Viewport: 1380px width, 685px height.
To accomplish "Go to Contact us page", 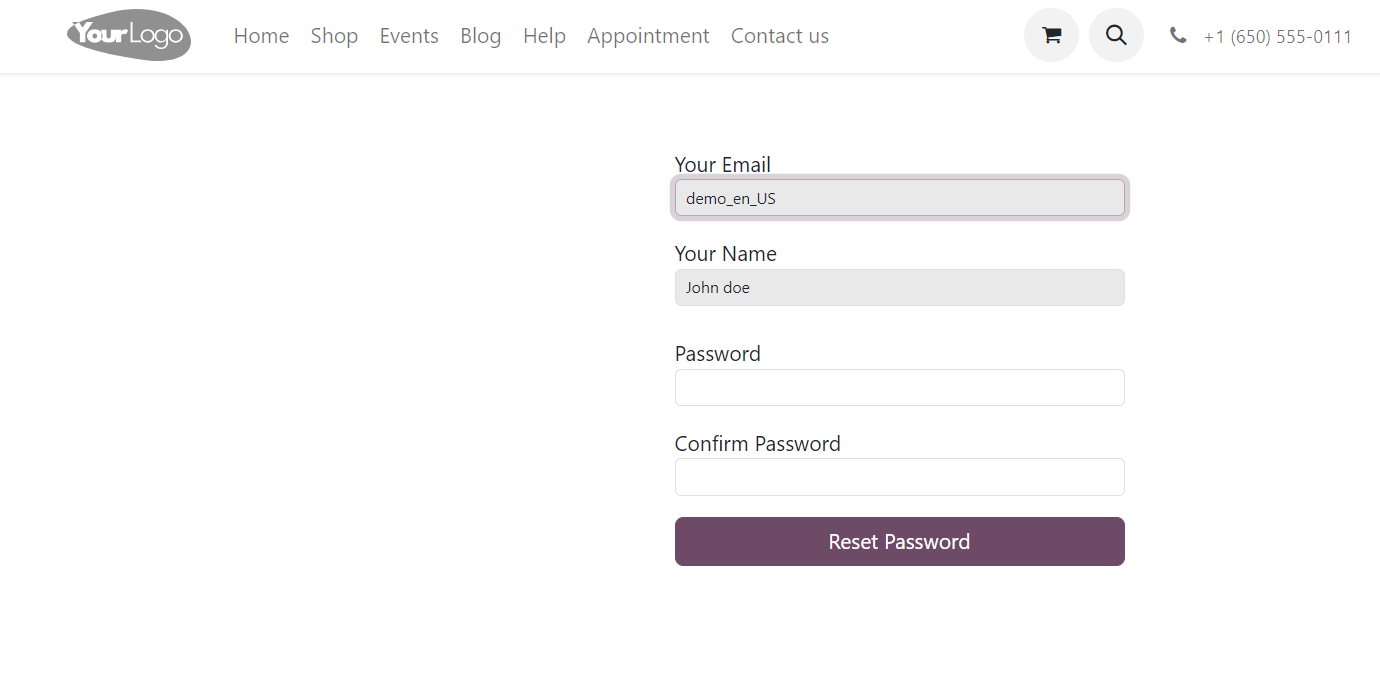I will point(780,36).
